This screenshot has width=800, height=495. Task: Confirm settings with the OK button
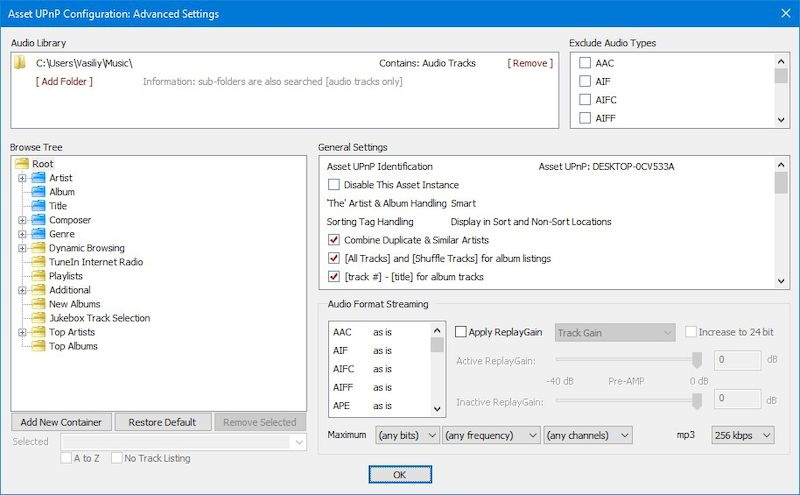point(400,475)
